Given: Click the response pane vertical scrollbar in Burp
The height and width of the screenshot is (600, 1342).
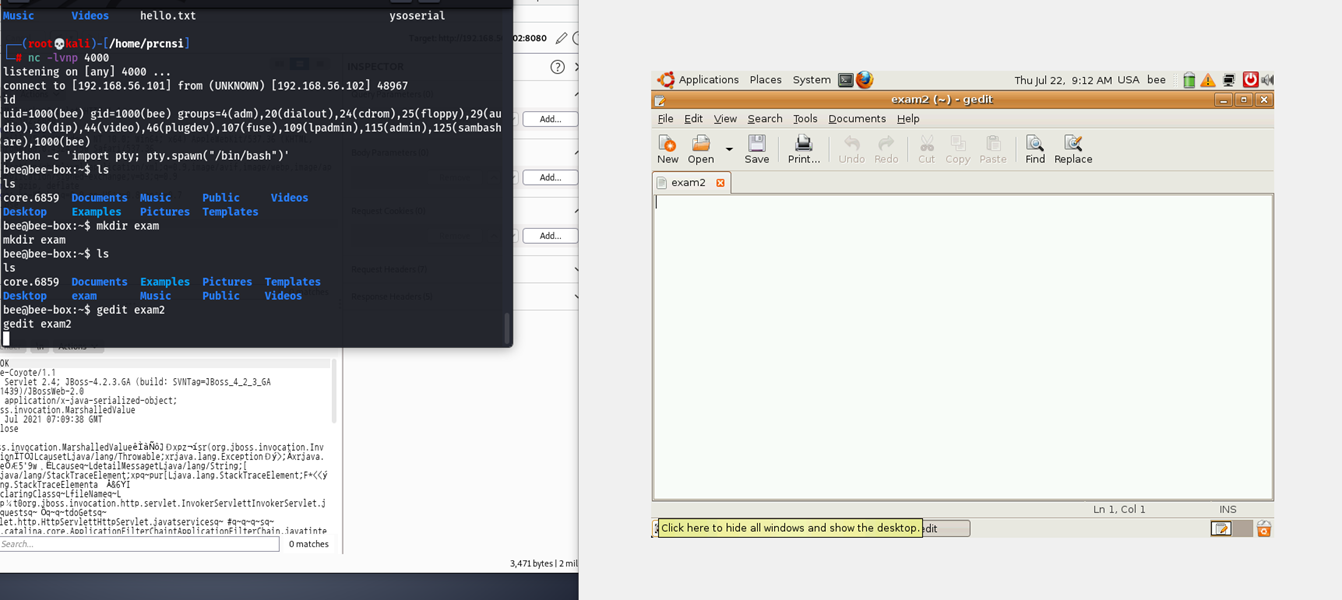Looking at the screenshot, I should [333, 390].
